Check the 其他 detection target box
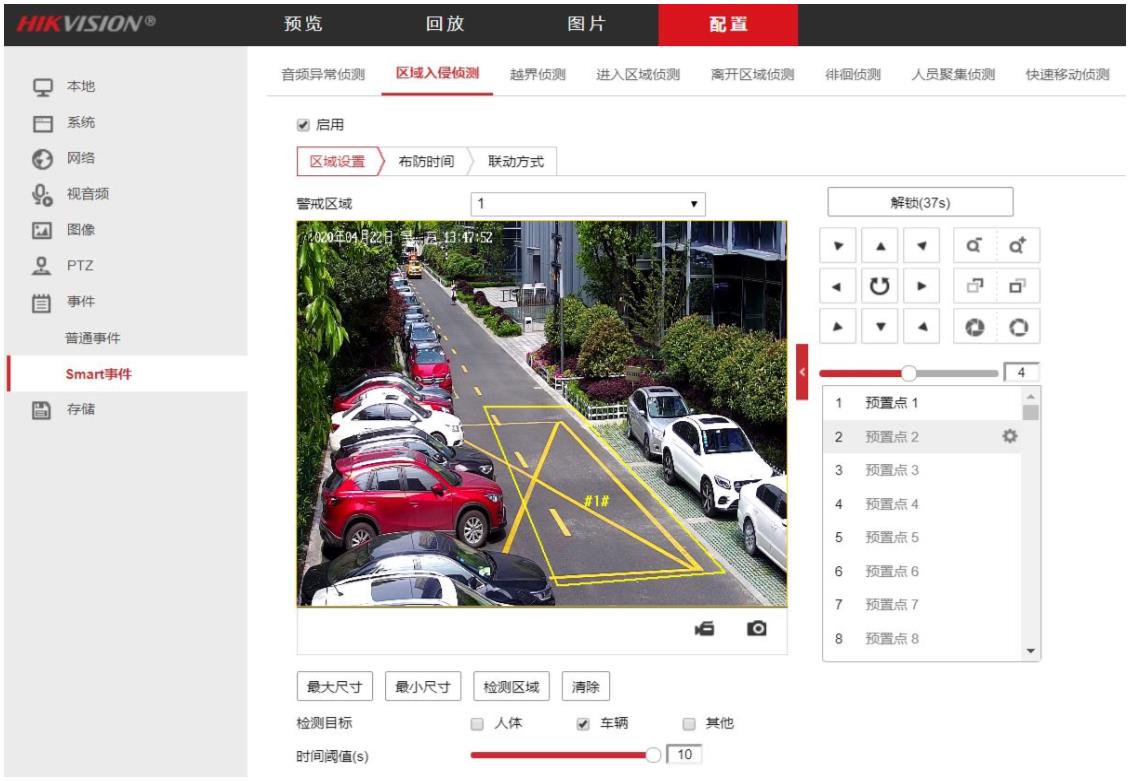 click(x=689, y=724)
